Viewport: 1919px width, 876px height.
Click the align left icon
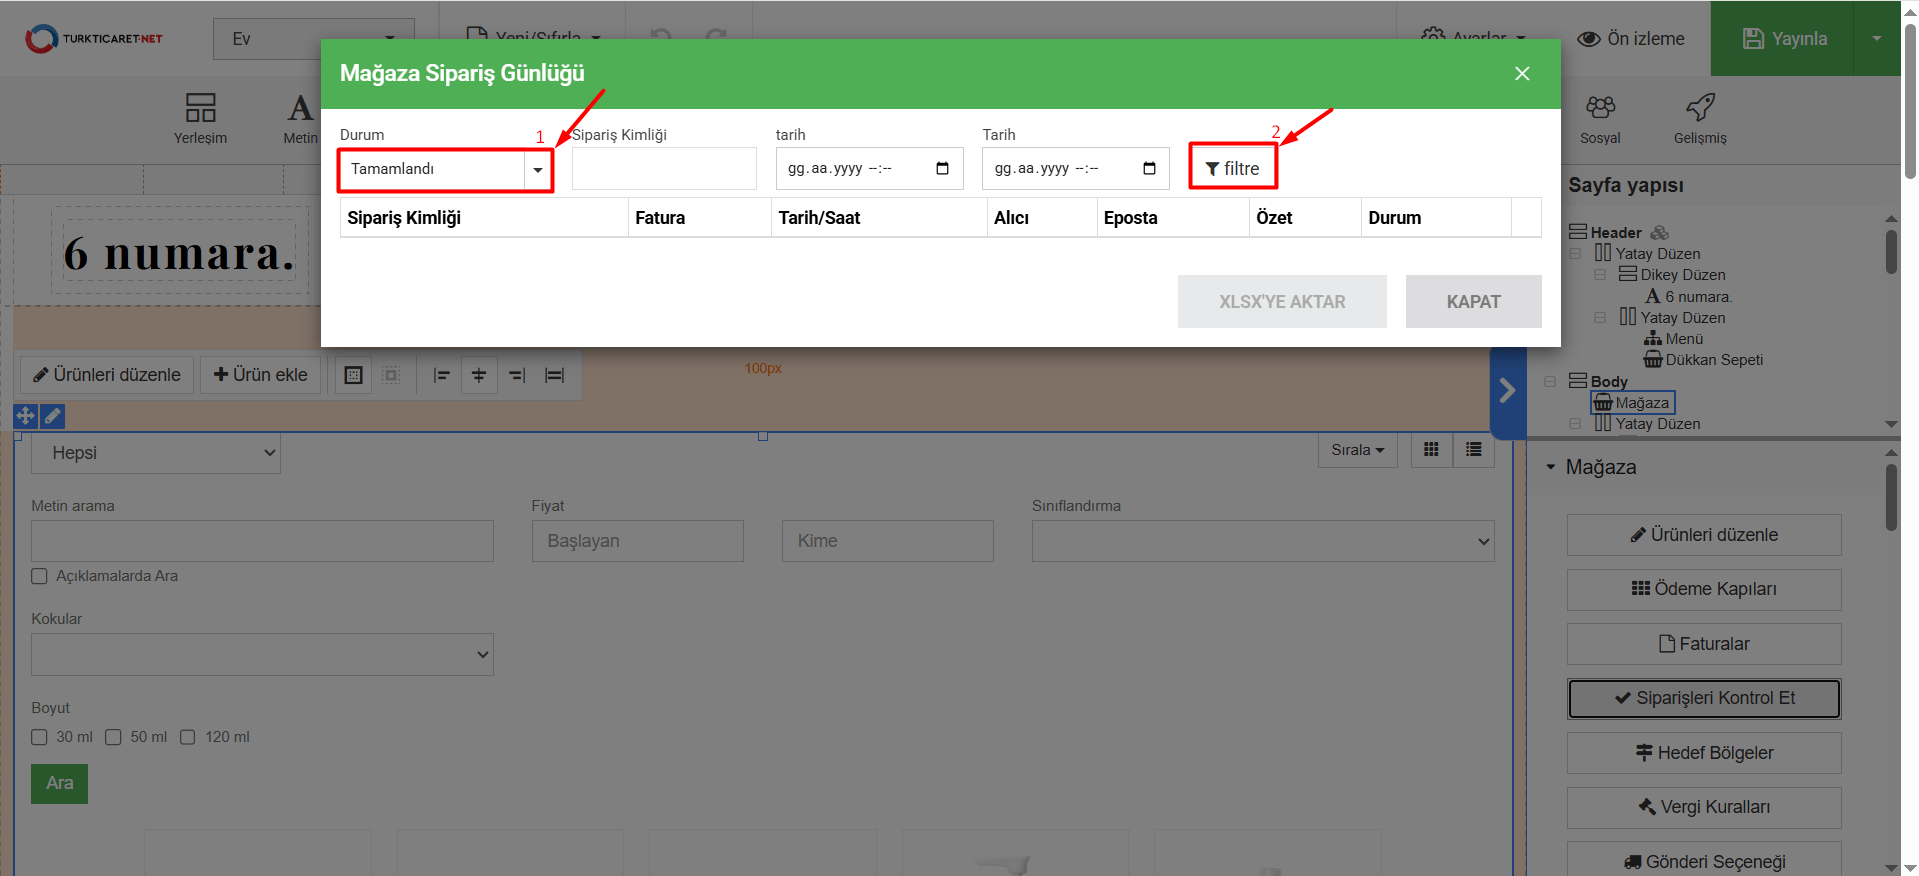441,375
